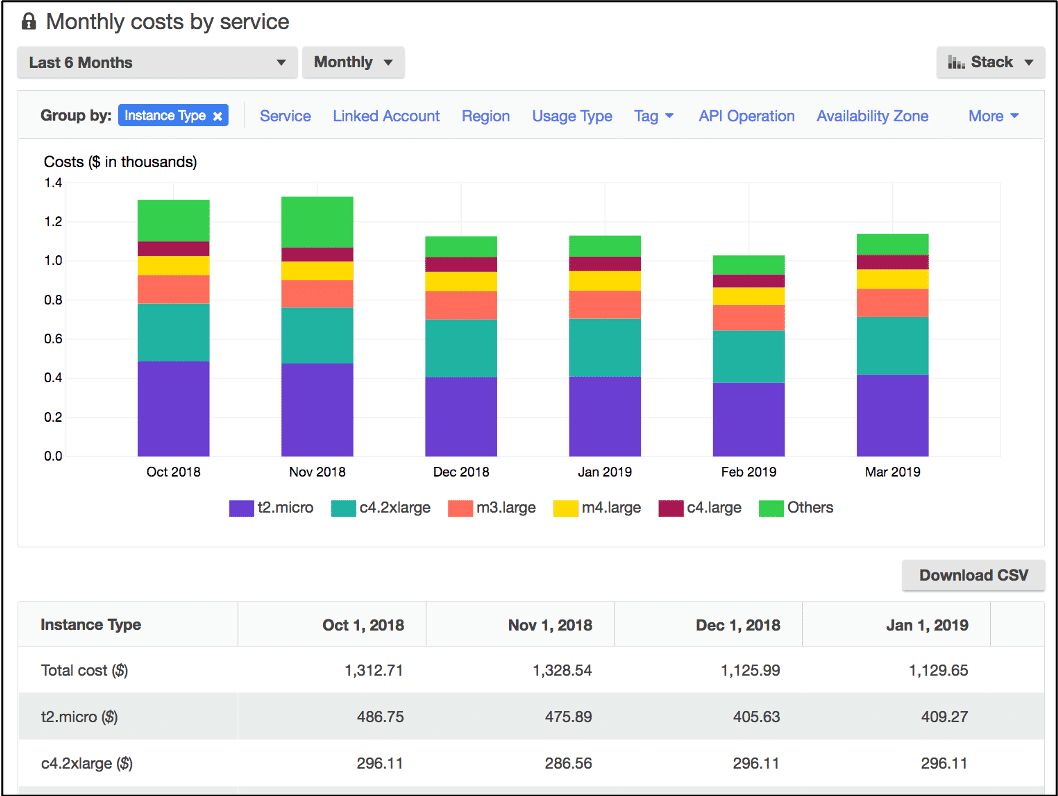Screen dimensions: 1058x796
Task: Open the Last 6 Months date range dropdown
Action: click(x=156, y=62)
